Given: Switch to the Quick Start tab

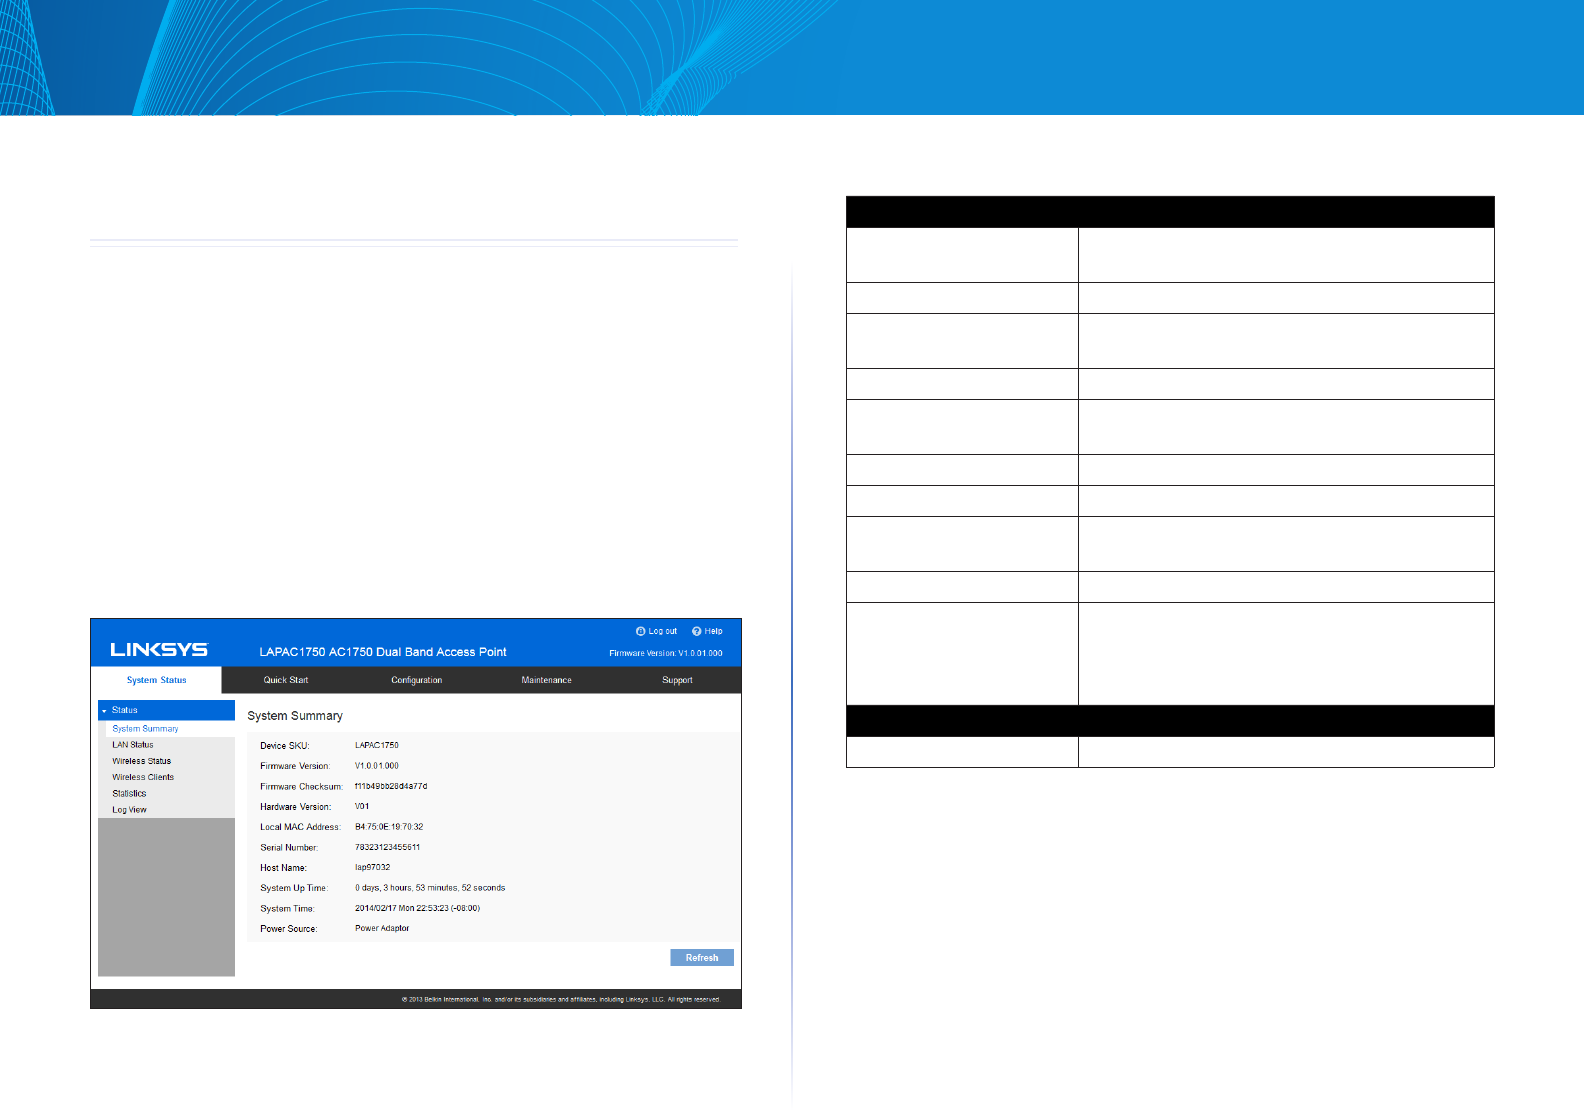Looking at the screenshot, I should 286,680.
